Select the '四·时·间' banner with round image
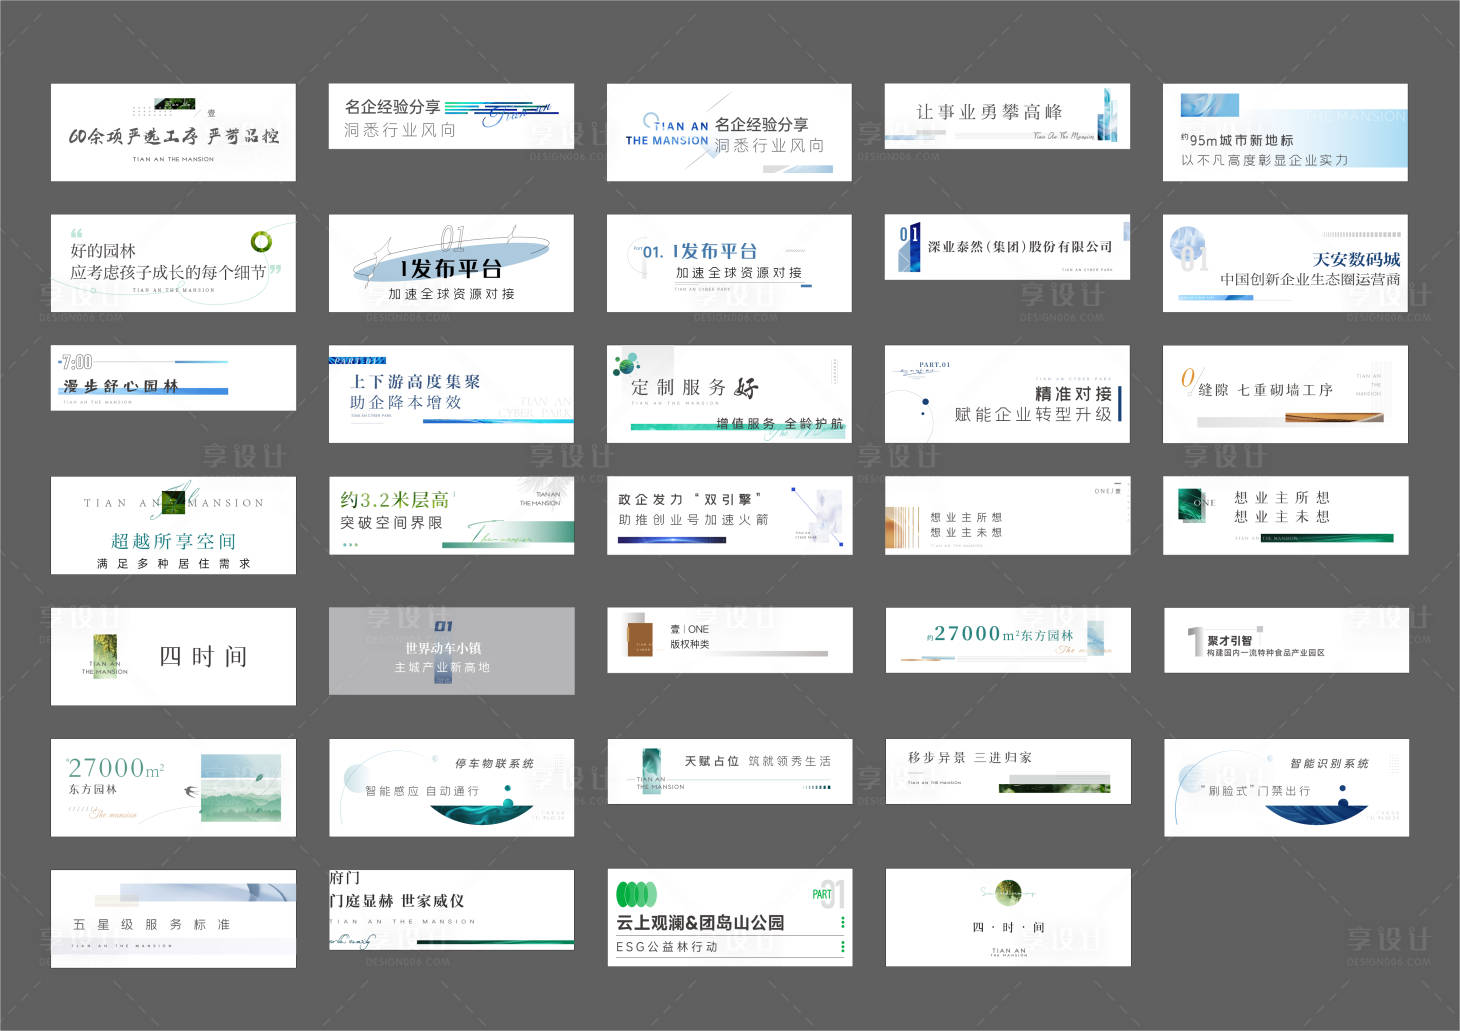 pyautogui.click(x=1007, y=918)
